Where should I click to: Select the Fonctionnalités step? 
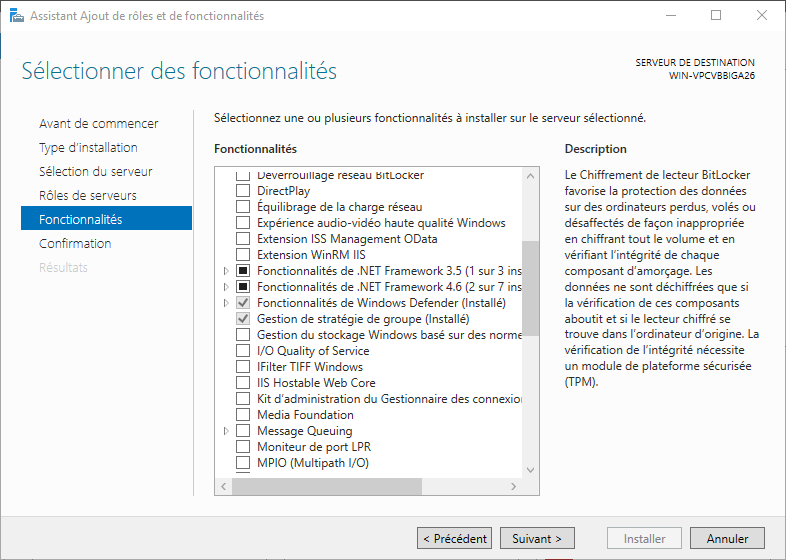(x=106, y=218)
